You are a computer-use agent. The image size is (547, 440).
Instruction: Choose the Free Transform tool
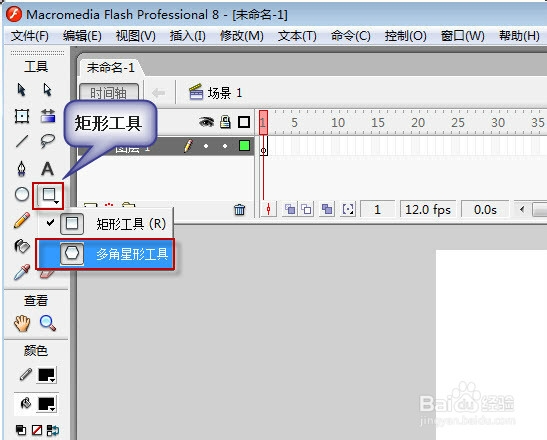click(22, 116)
